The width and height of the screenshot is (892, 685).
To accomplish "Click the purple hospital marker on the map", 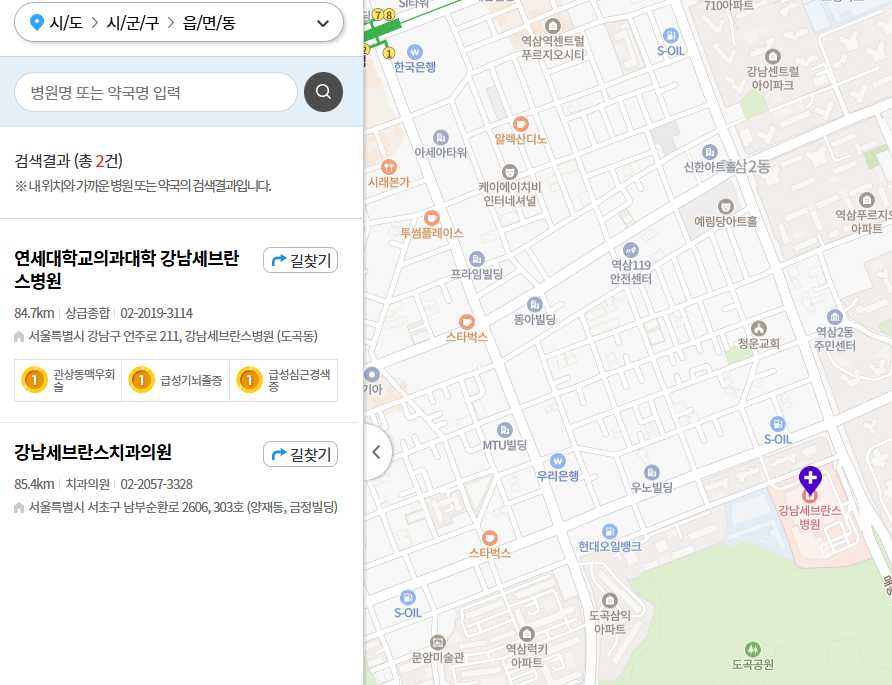I will tap(810, 480).
